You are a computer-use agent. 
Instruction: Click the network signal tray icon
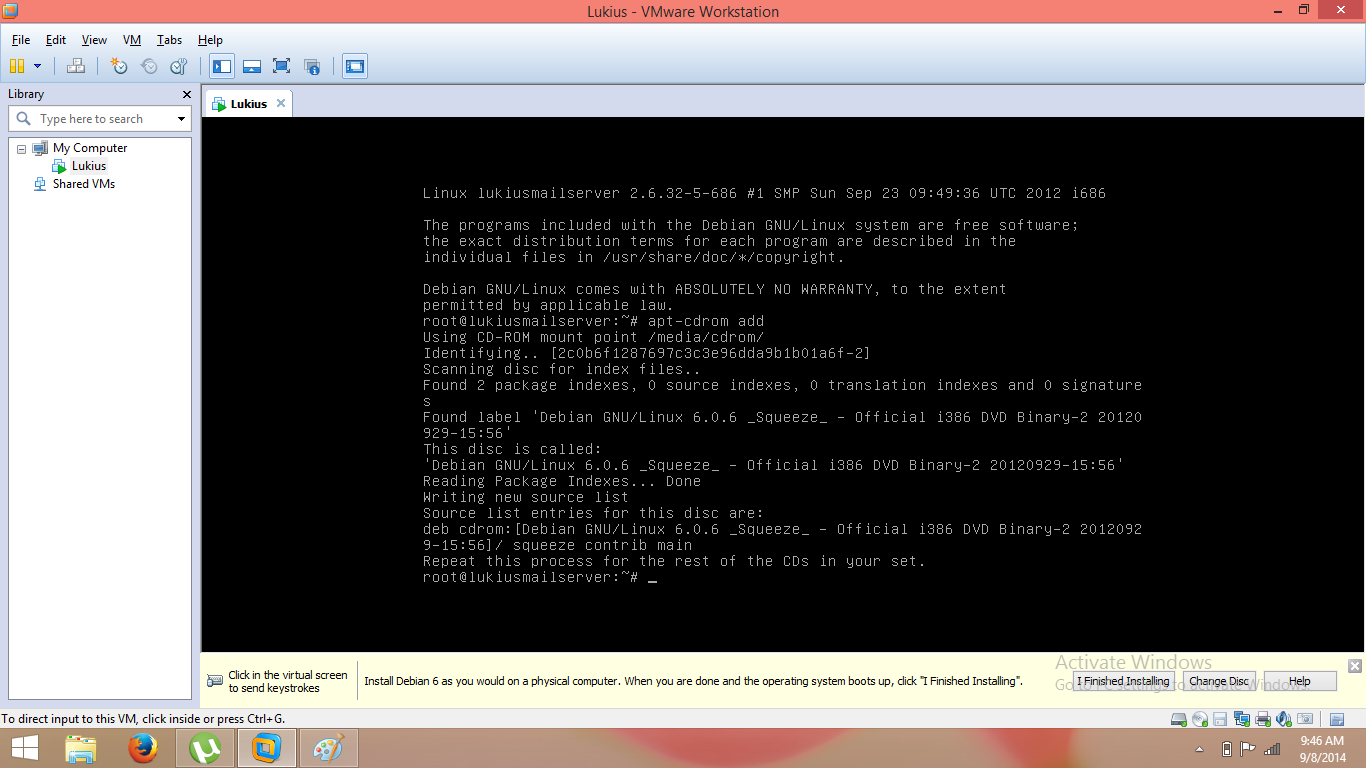[1272, 749]
